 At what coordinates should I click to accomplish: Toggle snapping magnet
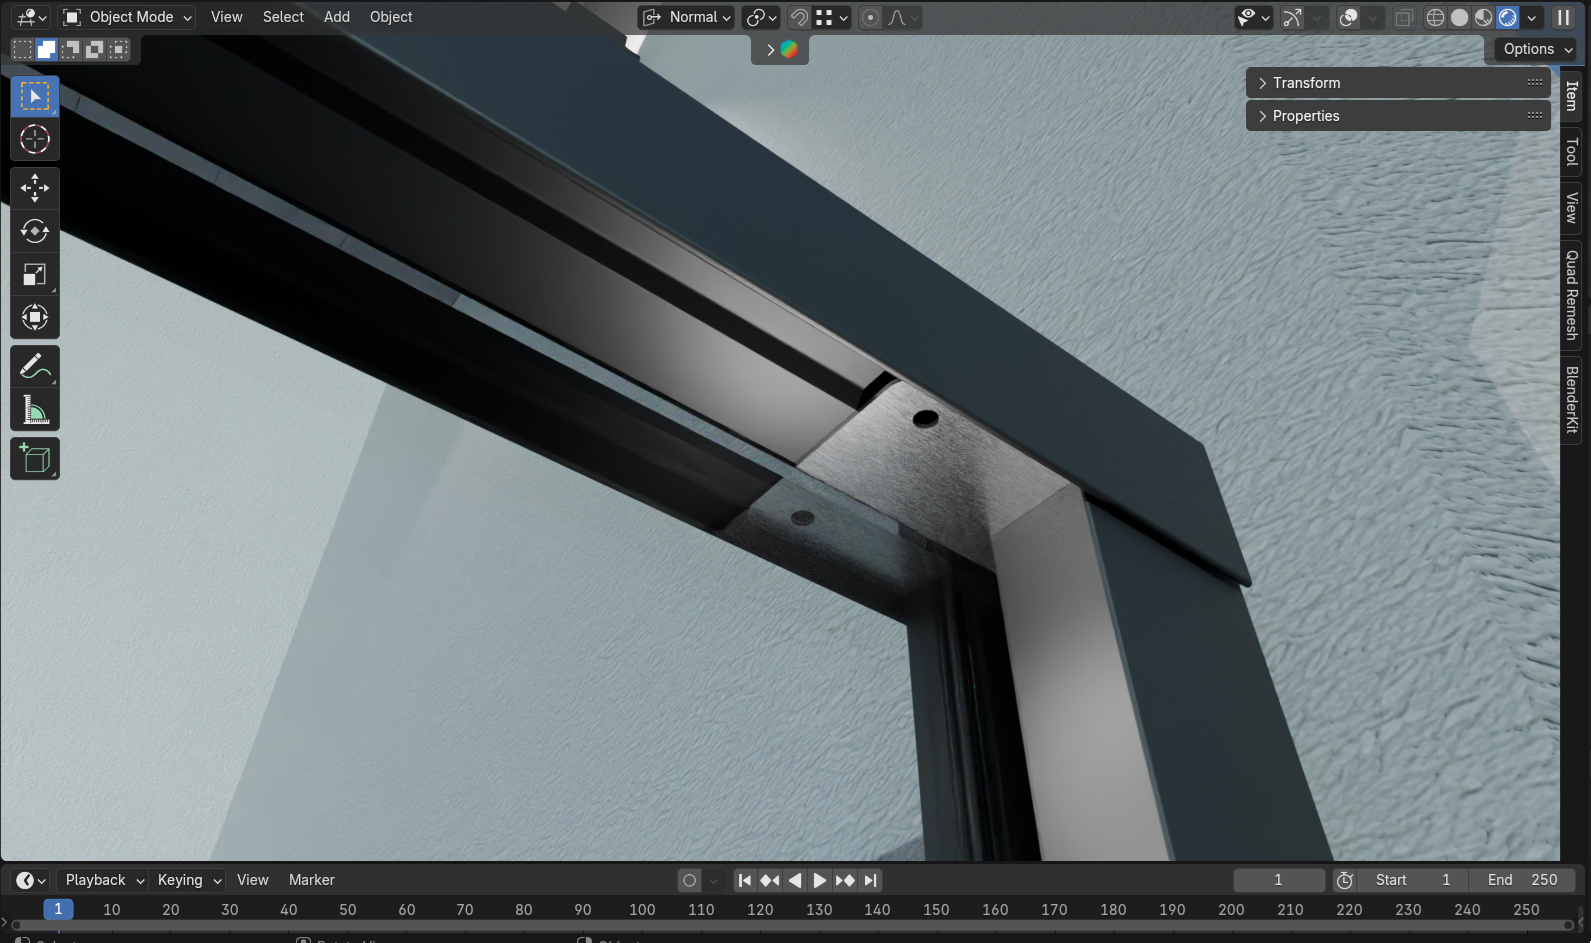tap(799, 18)
